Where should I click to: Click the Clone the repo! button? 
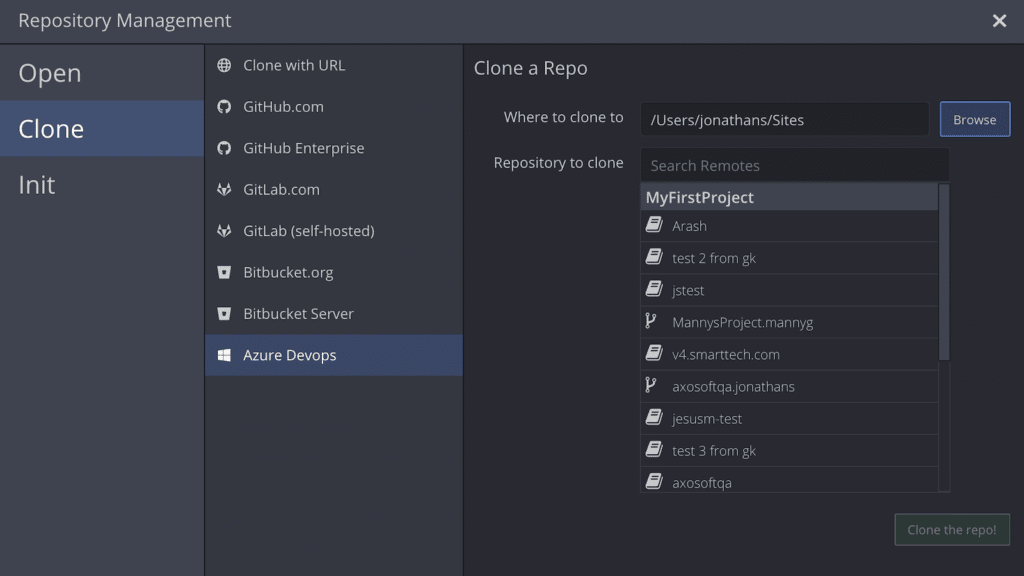pos(952,530)
